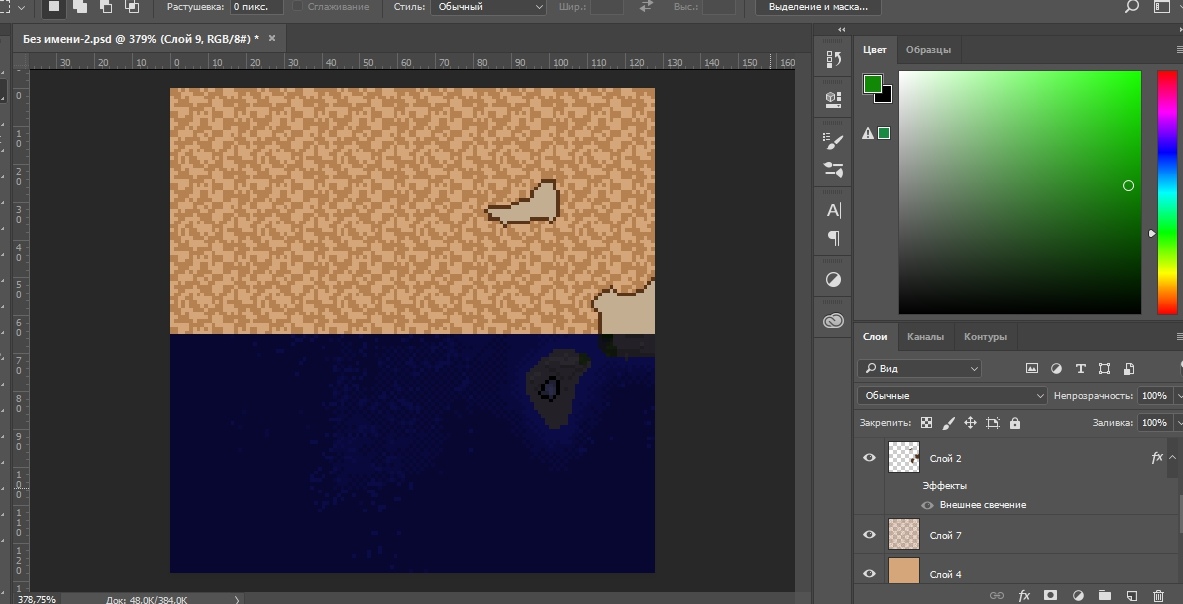
Task: Open the Creative Cloud Libraries panel icon
Action: [x=834, y=320]
